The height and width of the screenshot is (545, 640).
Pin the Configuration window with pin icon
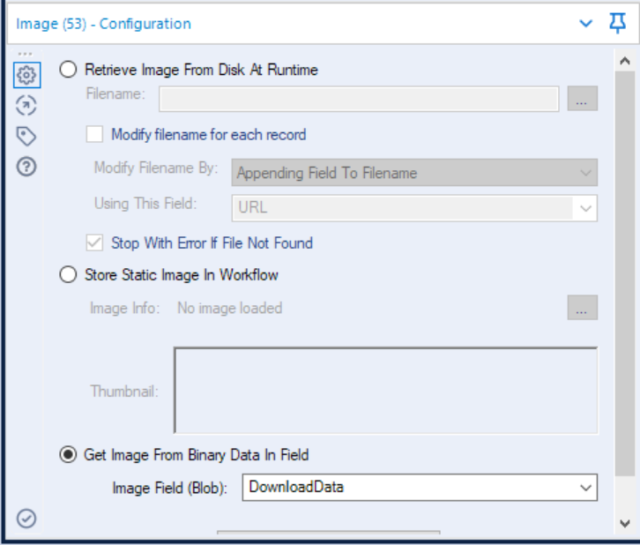click(617, 23)
